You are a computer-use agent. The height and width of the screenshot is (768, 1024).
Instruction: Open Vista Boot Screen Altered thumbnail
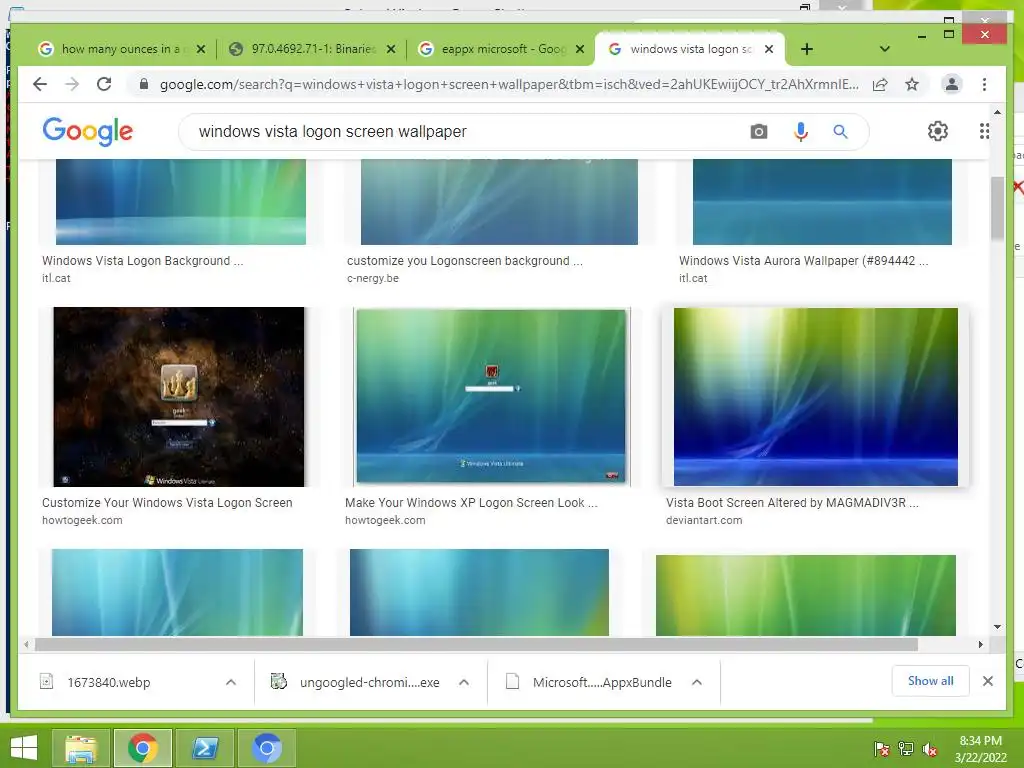tap(816, 396)
